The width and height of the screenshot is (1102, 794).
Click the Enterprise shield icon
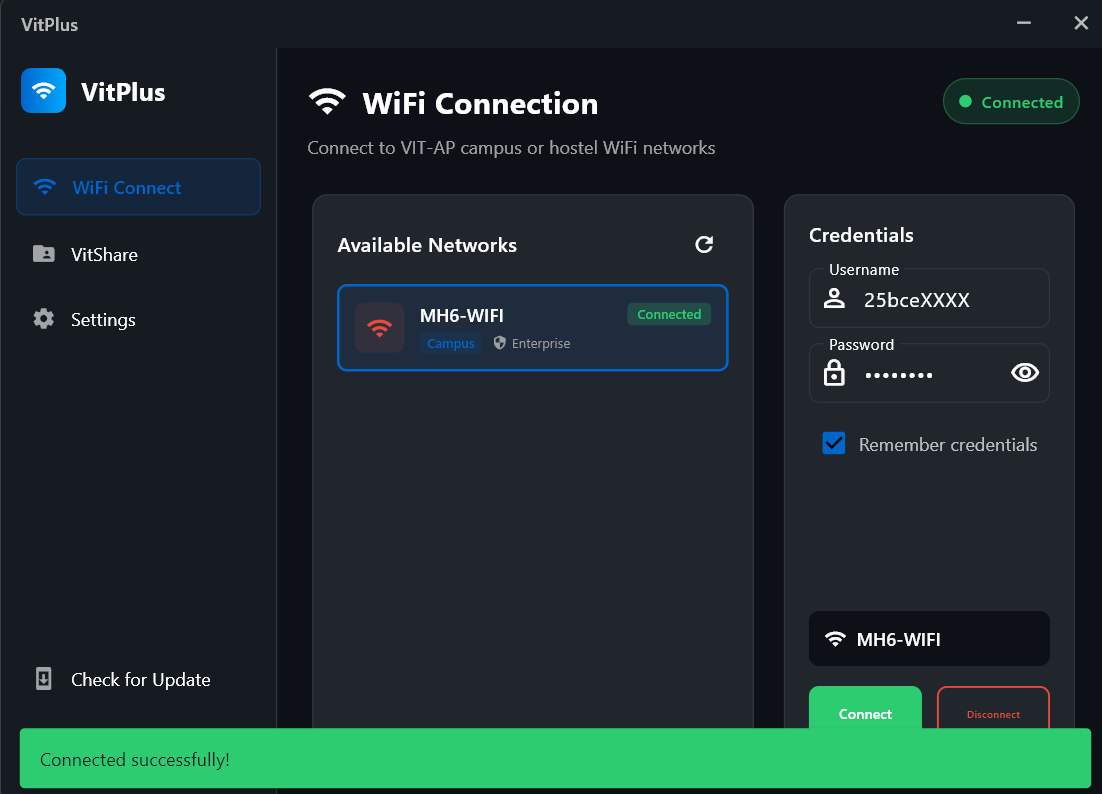[500, 343]
